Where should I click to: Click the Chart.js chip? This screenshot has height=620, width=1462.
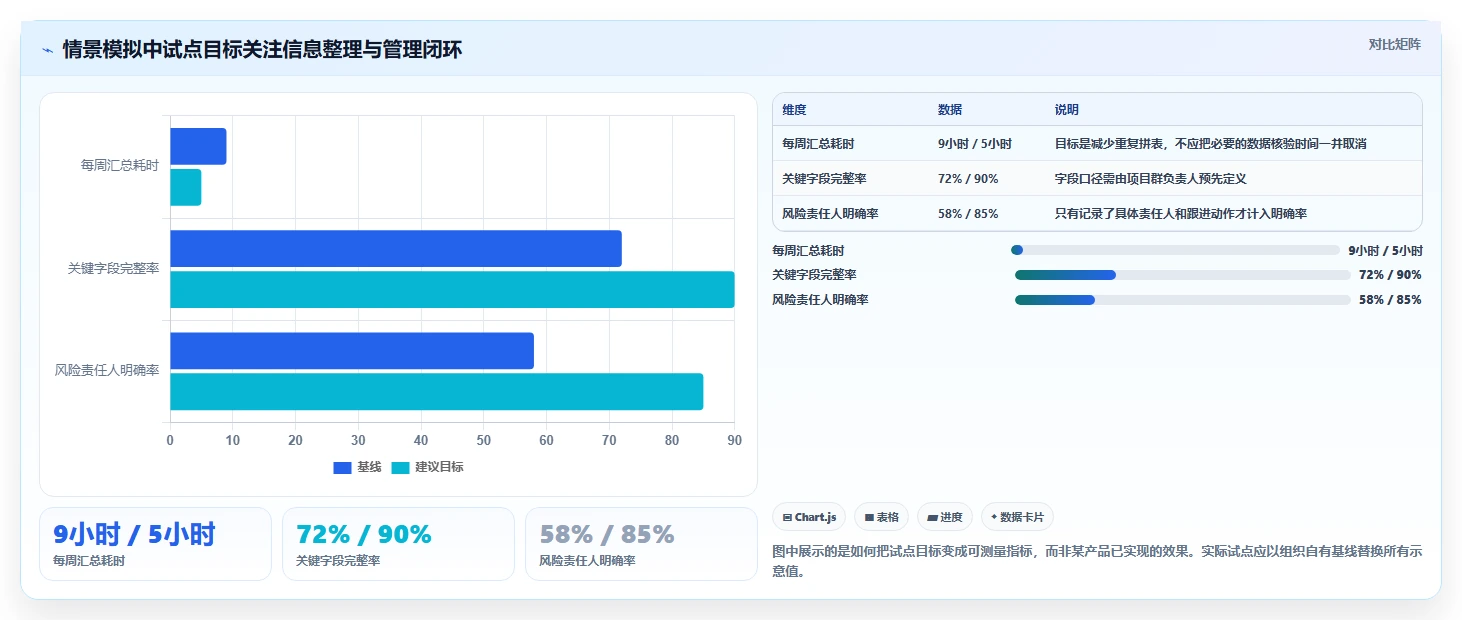coord(809,517)
